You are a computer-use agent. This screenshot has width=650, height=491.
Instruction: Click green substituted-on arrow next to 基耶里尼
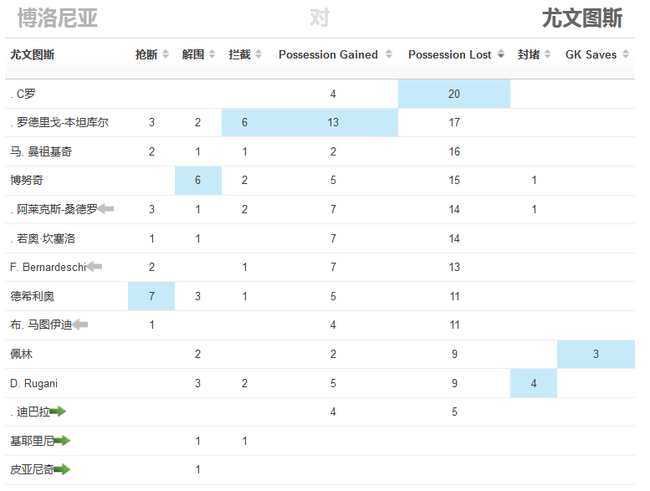(x=62, y=440)
